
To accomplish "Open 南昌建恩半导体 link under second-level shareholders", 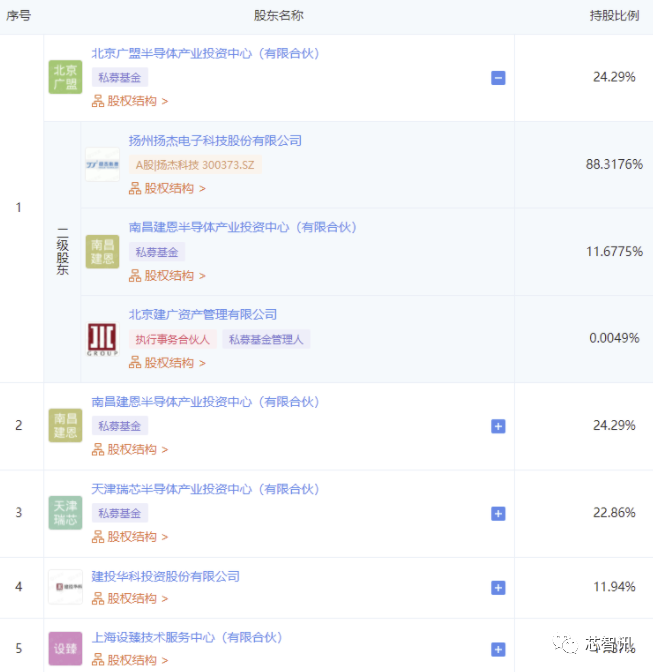I will (x=243, y=227).
